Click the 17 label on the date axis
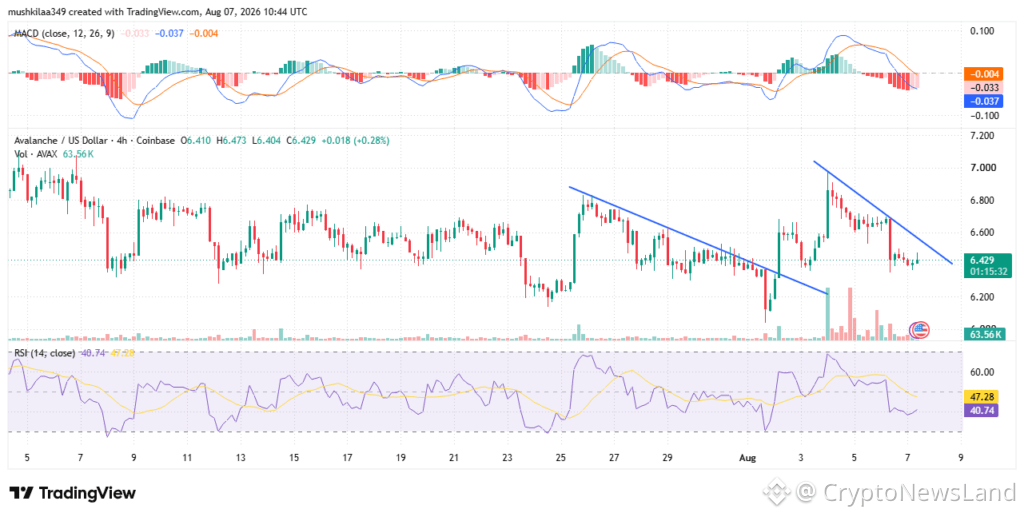Viewport: 1024px width, 517px height. click(x=347, y=458)
